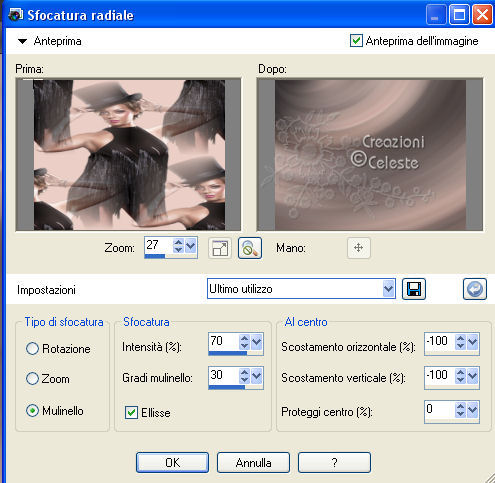This screenshot has width=495, height=483.
Task: Click the Annulla button
Action: click(253, 462)
